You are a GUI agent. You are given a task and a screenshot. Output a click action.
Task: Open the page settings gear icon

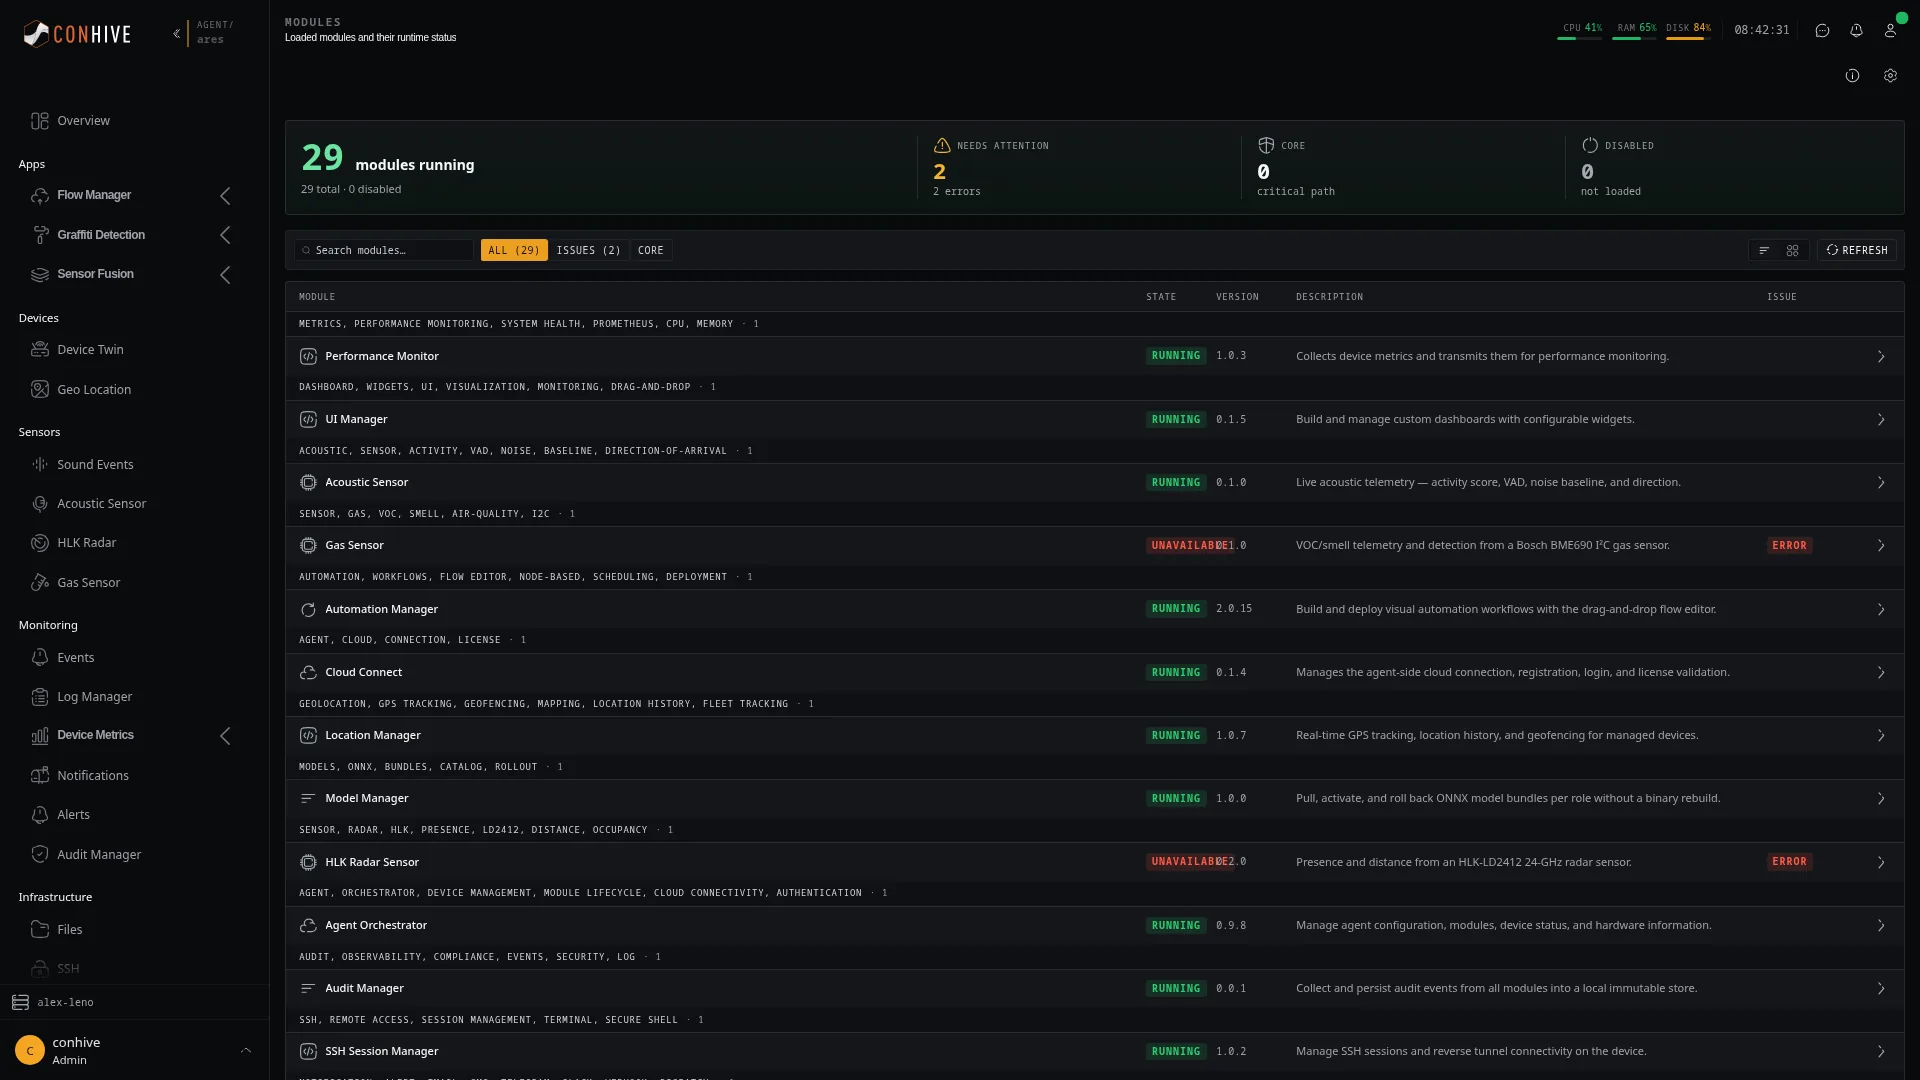[x=1890, y=76]
